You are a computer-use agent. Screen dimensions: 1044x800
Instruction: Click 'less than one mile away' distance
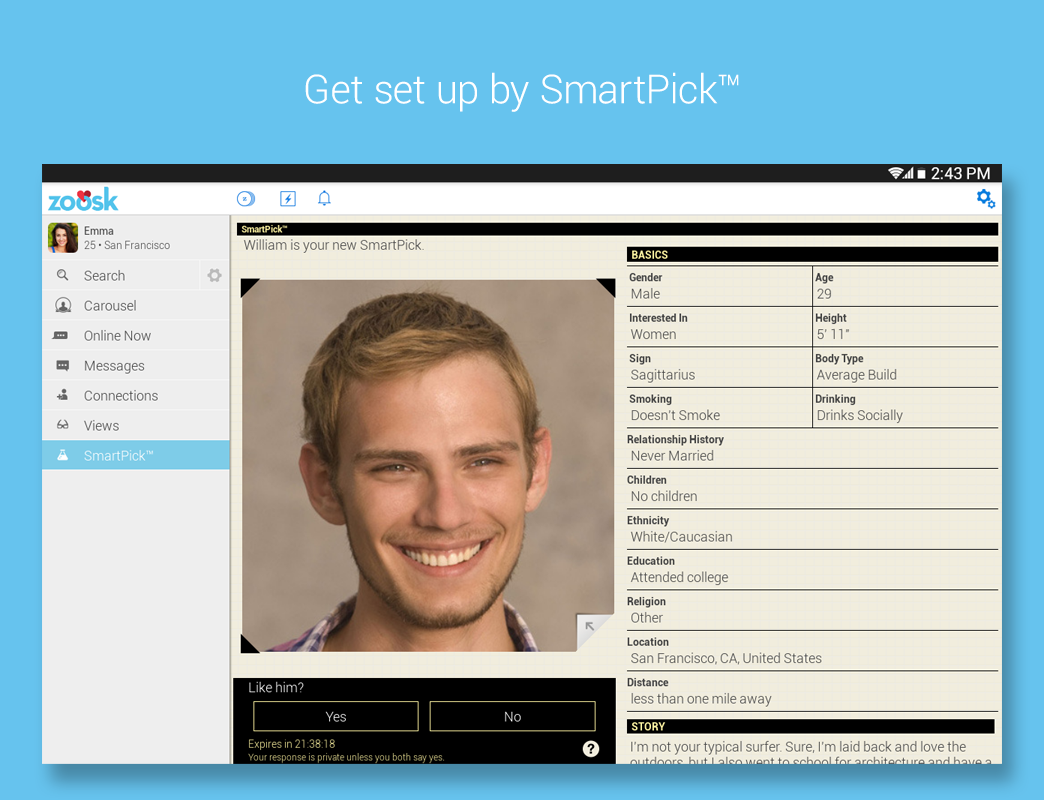700,699
